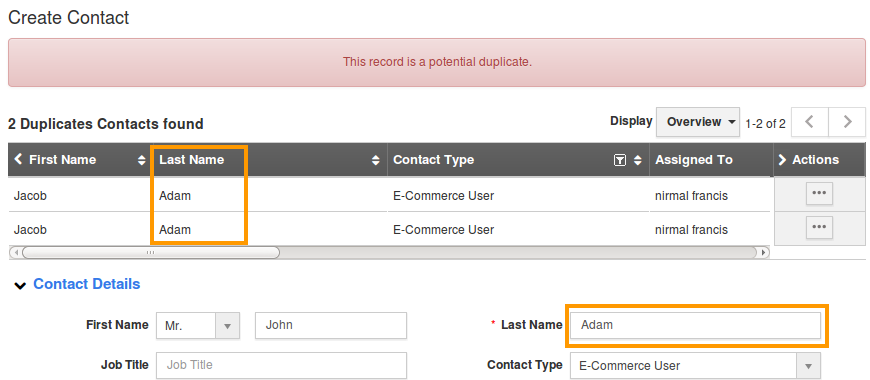Expand the Actions column chevron
870x380 pixels.
coord(782,160)
